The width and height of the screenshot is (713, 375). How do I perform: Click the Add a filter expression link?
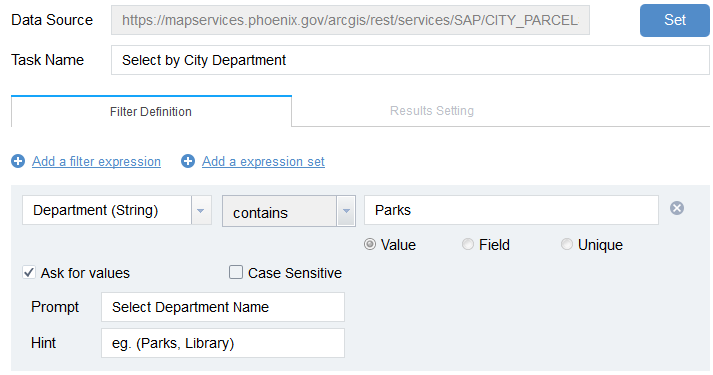tap(96, 161)
